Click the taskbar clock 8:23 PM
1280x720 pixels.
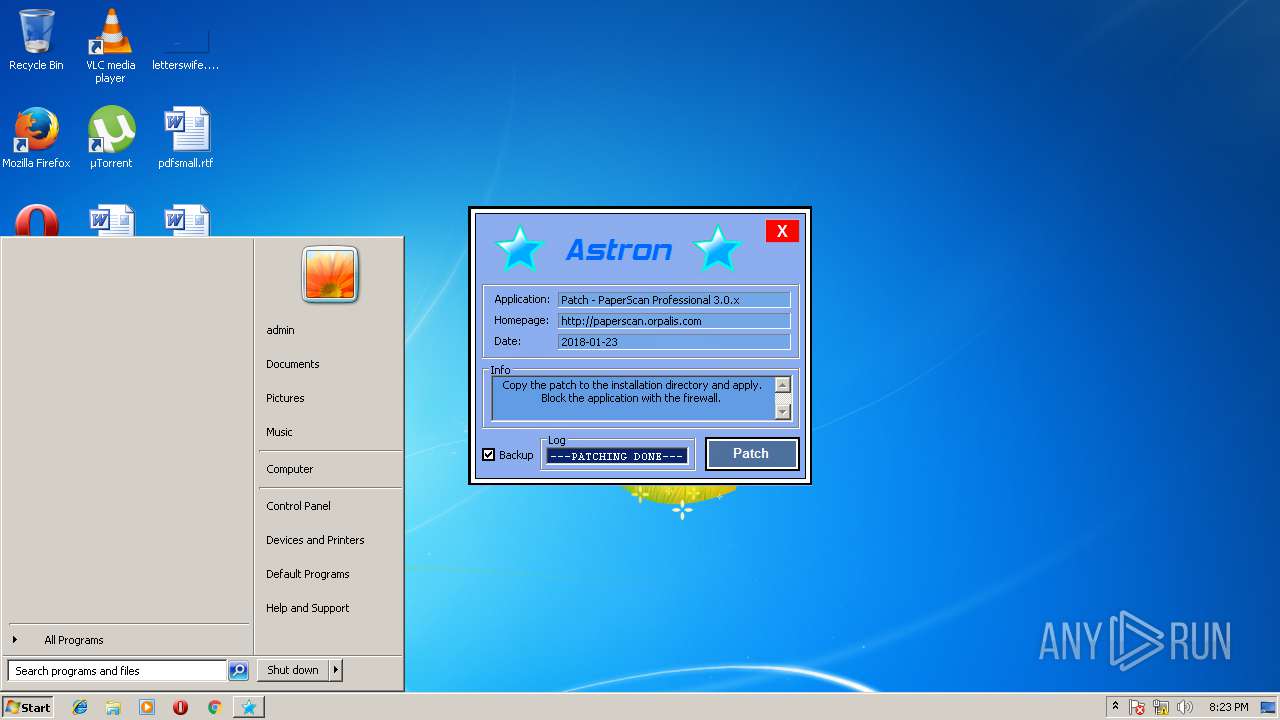[x=1228, y=708]
